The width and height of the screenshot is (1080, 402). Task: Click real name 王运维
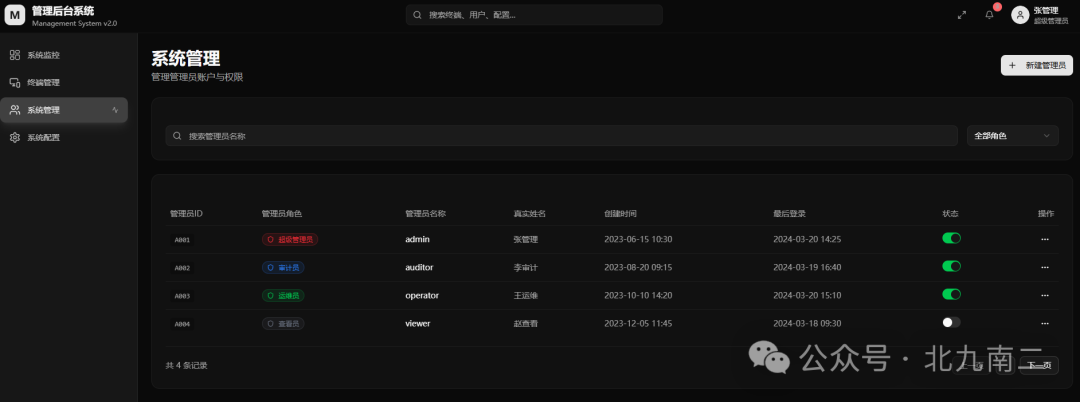click(x=526, y=295)
